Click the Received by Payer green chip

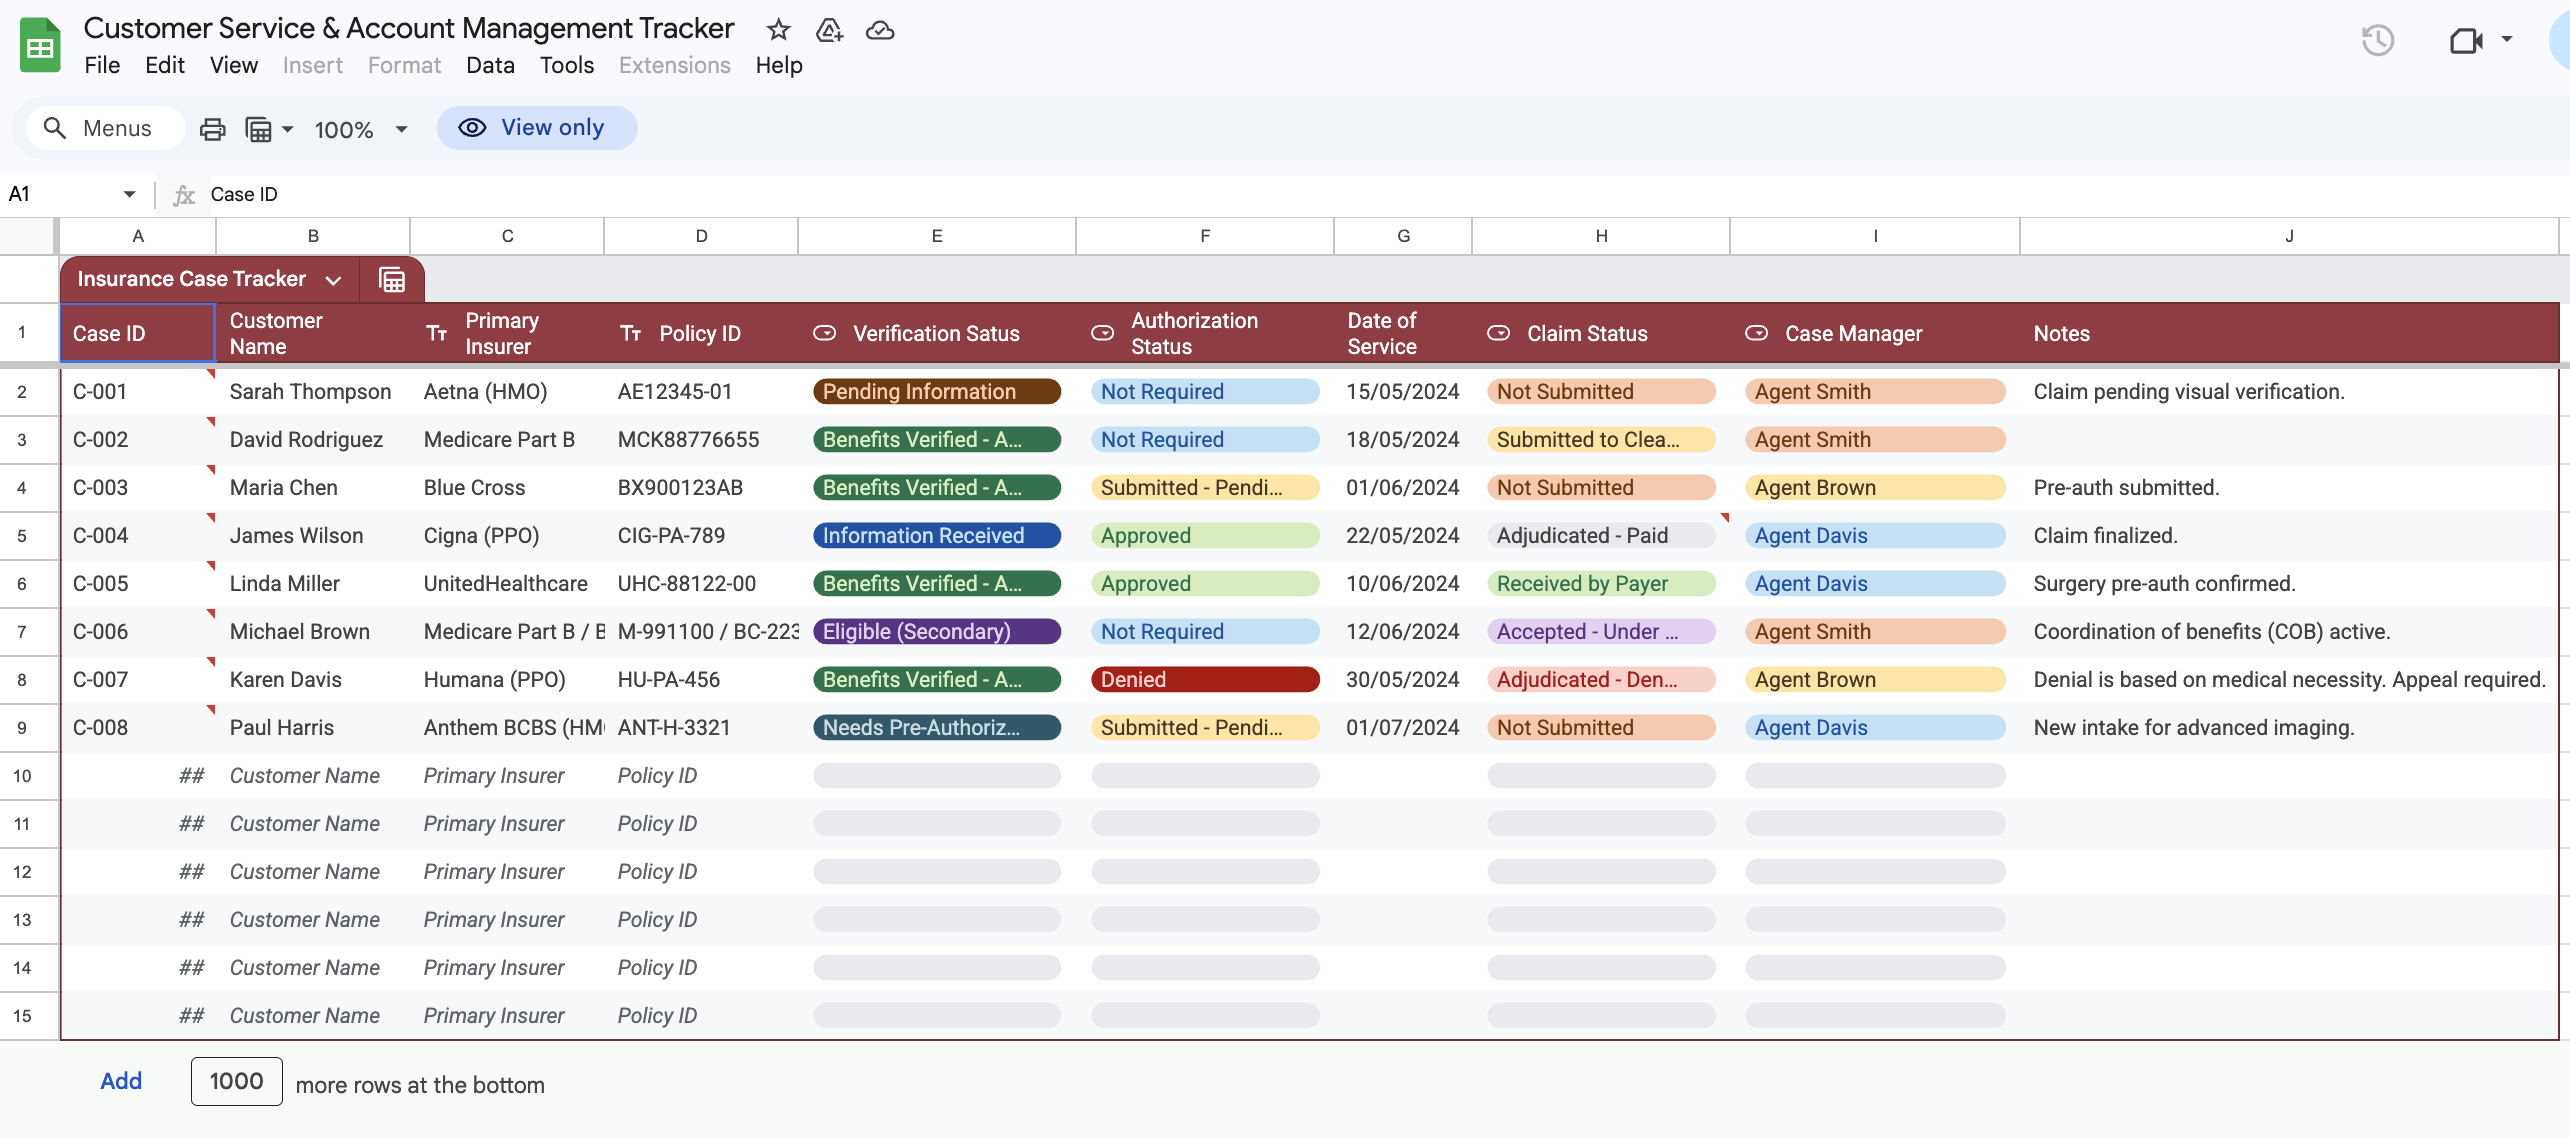click(1601, 584)
